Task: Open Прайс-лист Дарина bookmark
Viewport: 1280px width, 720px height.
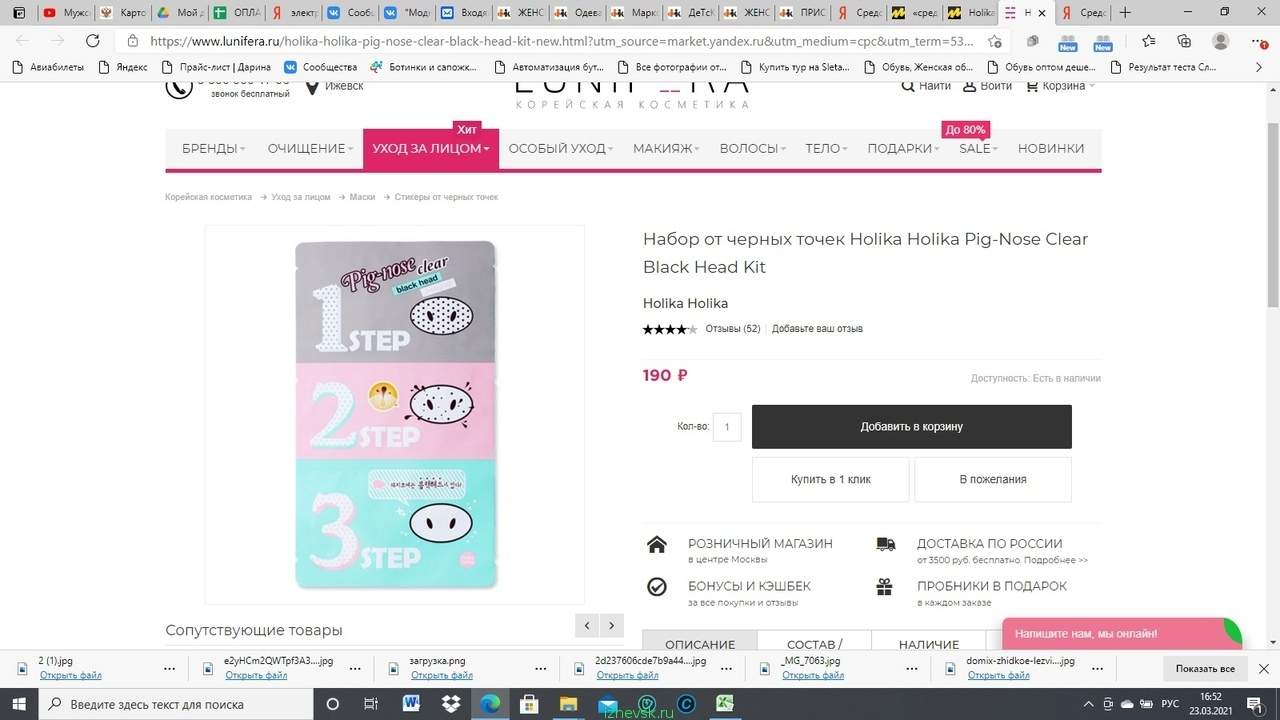Action: tap(216, 67)
